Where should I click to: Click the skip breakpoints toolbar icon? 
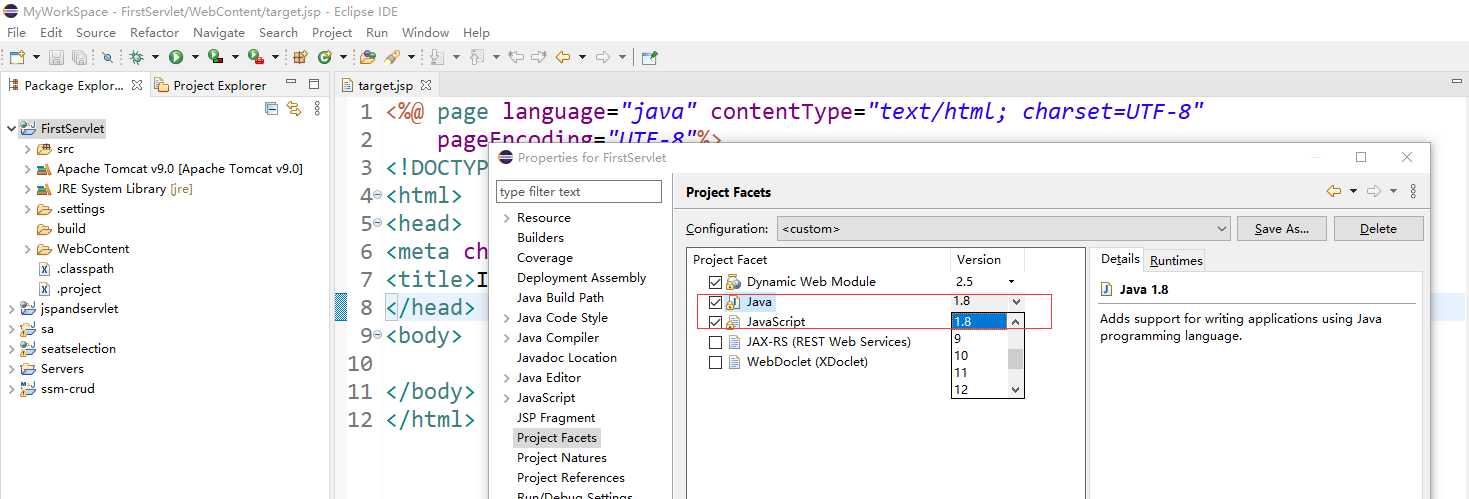107,57
